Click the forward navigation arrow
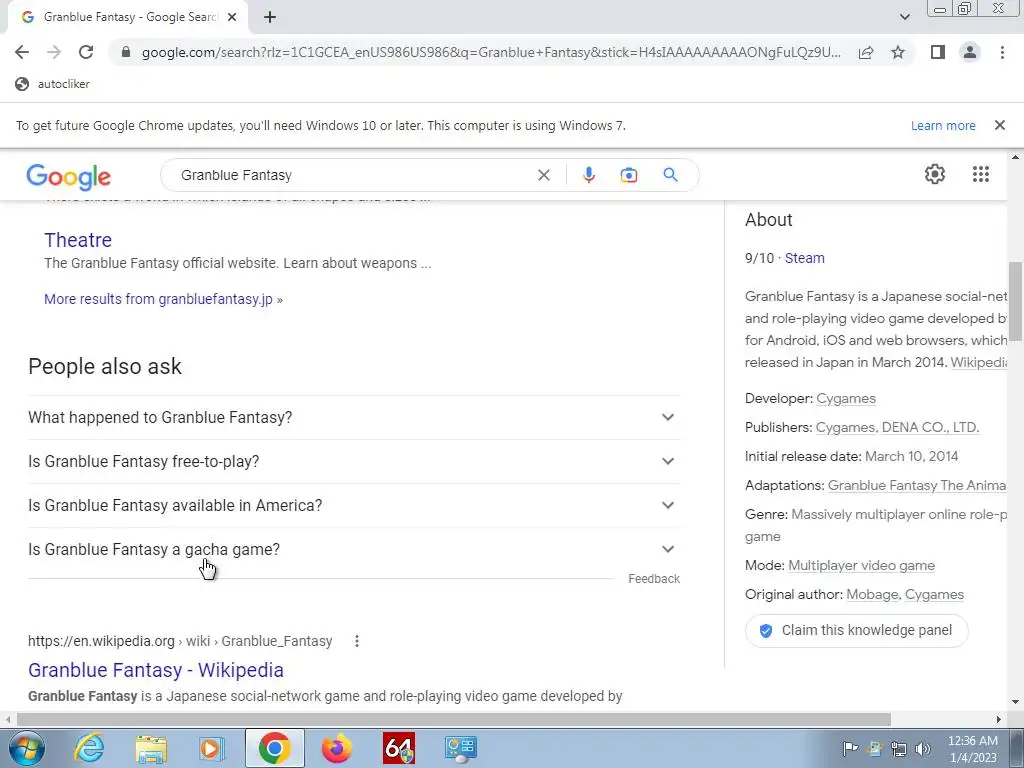1024x768 pixels. pos(54,52)
